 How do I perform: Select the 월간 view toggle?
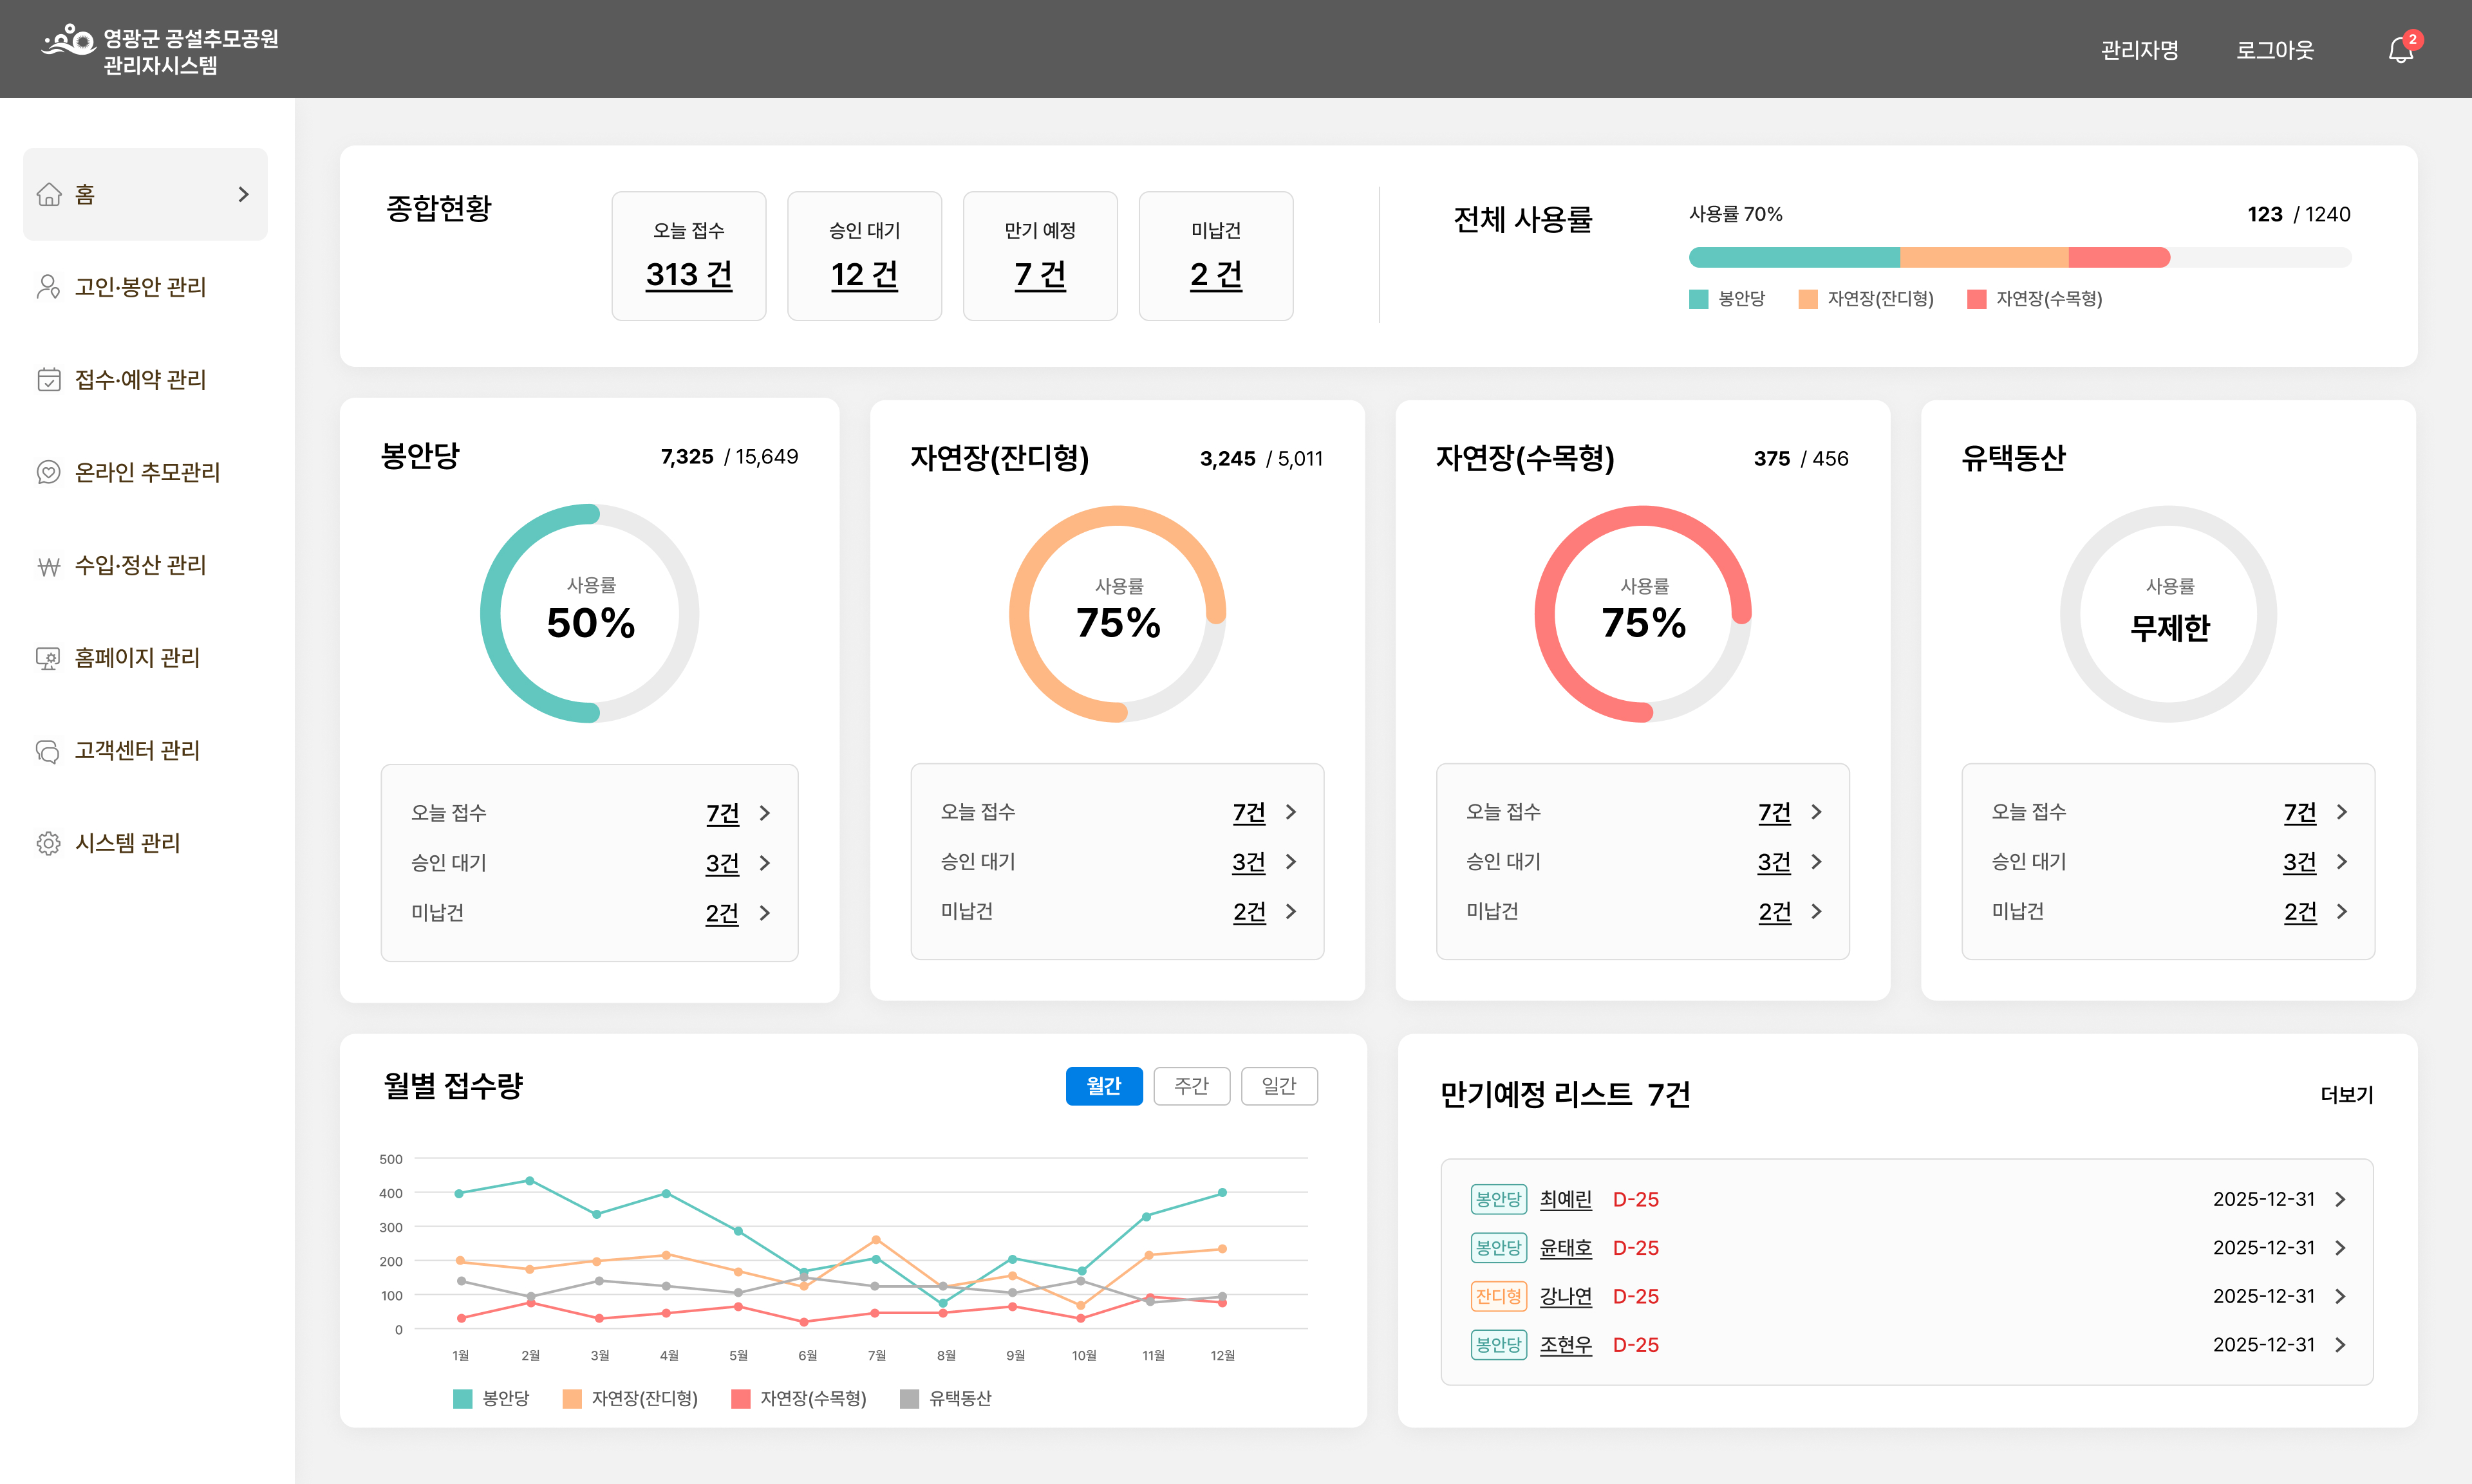(1104, 1086)
